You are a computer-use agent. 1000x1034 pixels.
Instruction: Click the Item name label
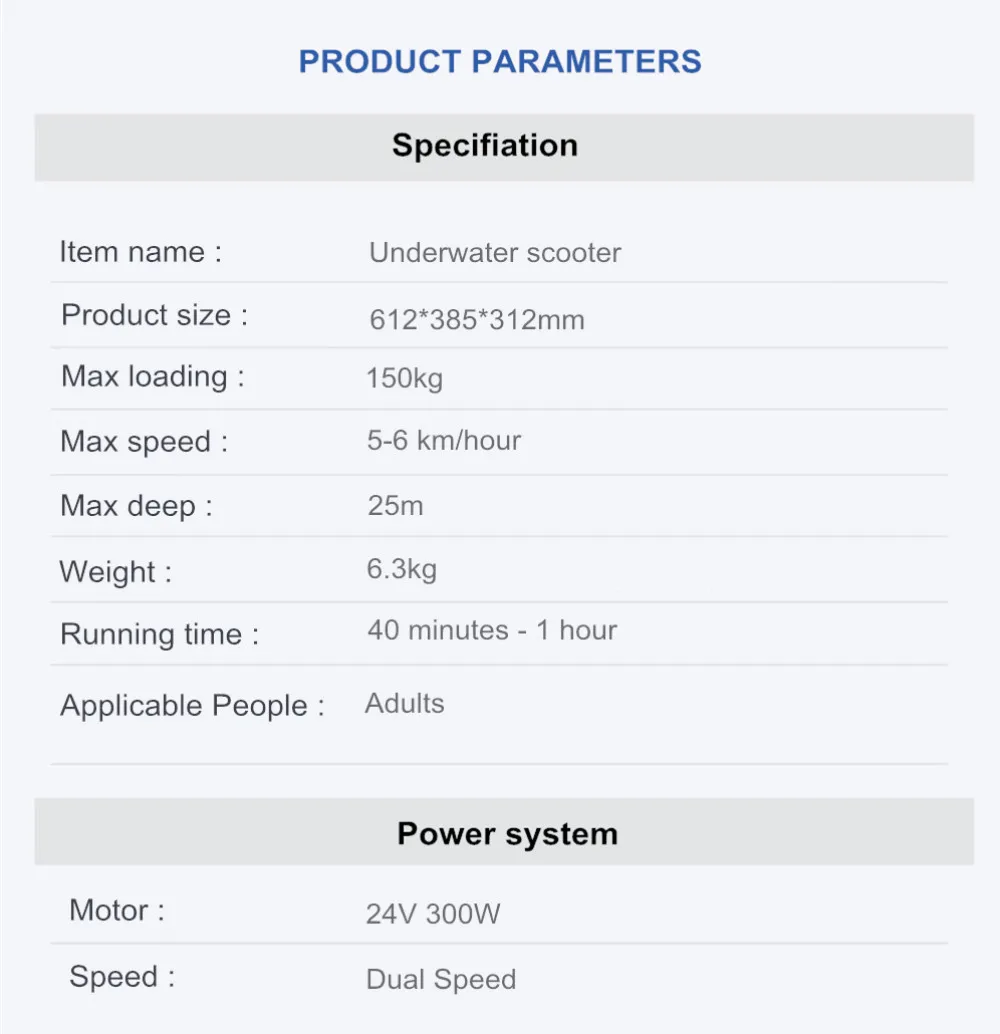coord(141,252)
